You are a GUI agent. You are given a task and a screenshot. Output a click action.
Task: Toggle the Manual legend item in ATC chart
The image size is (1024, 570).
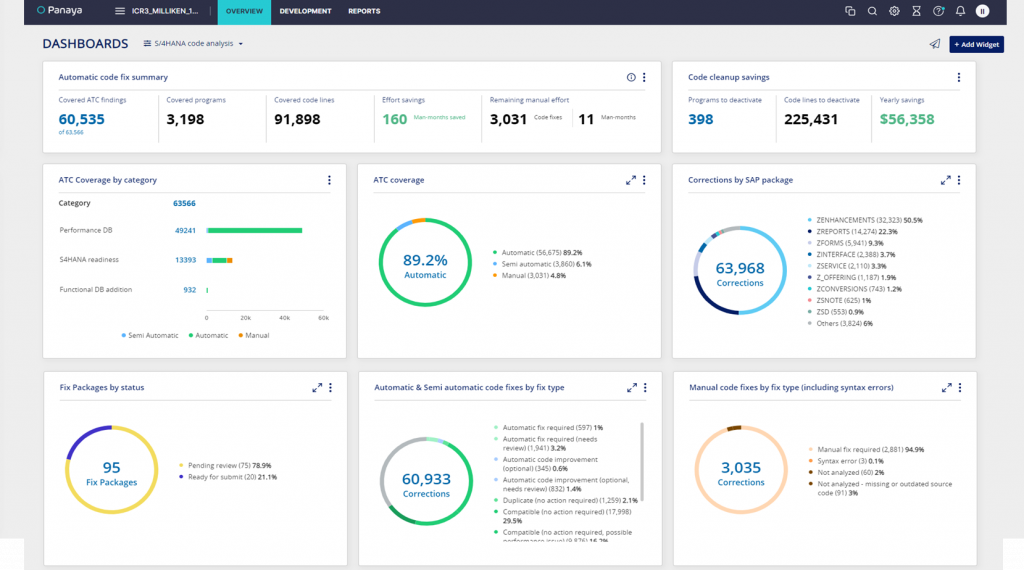[254, 335]
